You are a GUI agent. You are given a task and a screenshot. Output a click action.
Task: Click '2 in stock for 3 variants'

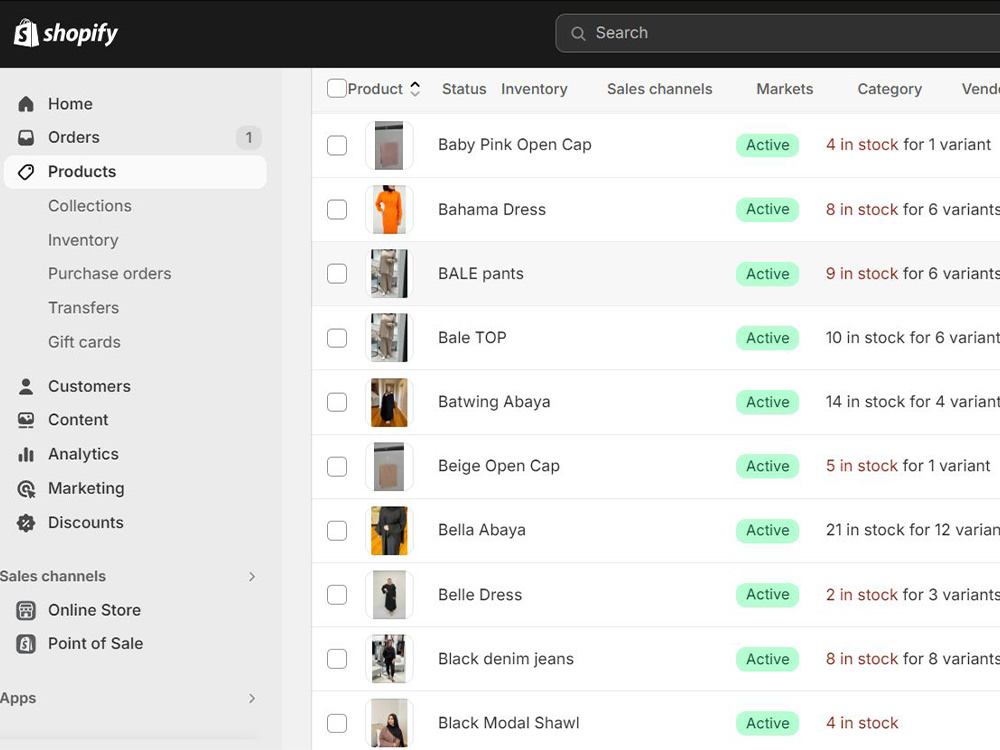[913, 595]
